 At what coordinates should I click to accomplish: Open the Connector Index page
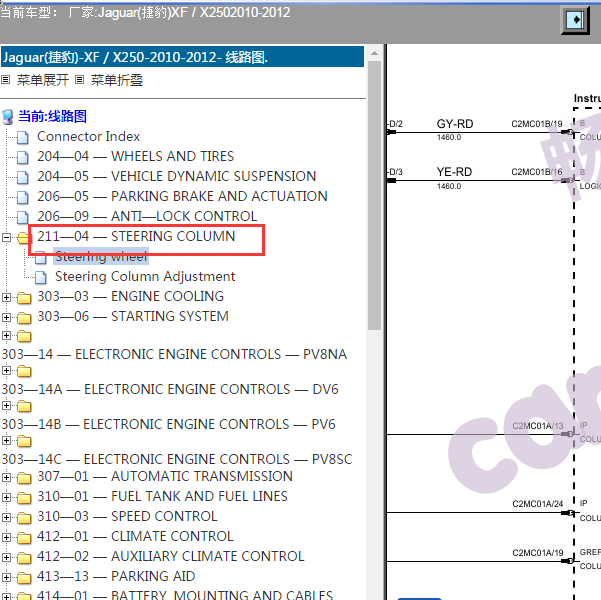(89, 136)
